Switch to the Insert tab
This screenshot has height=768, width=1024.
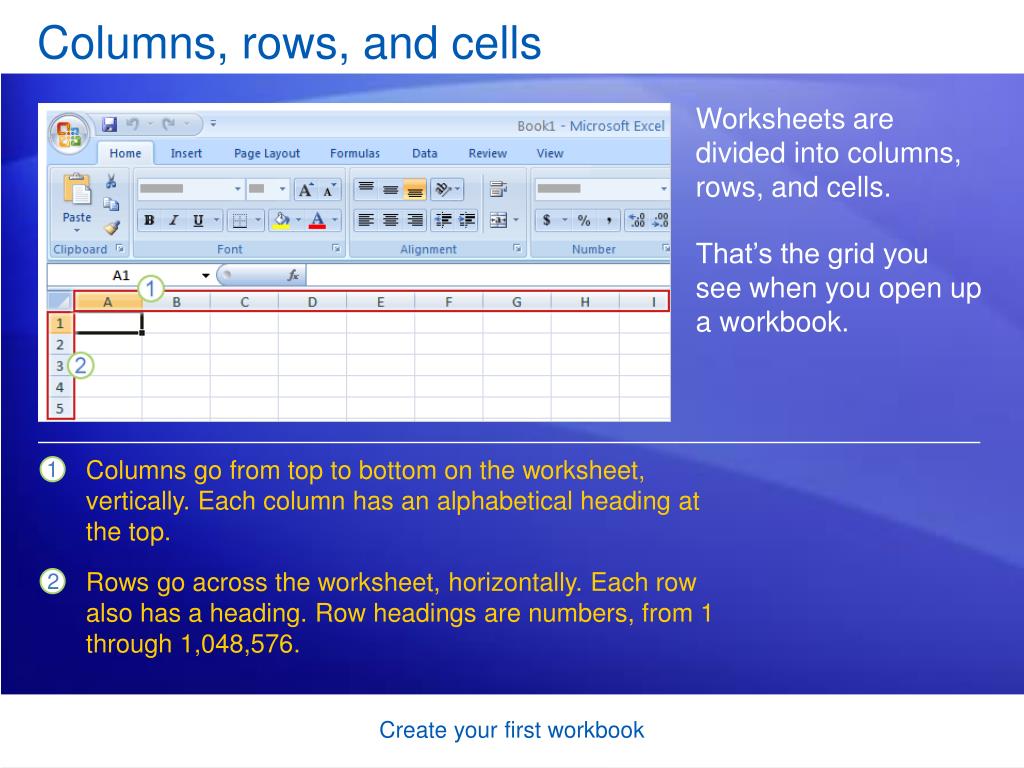pyautogui.click(x=186, y=153)
